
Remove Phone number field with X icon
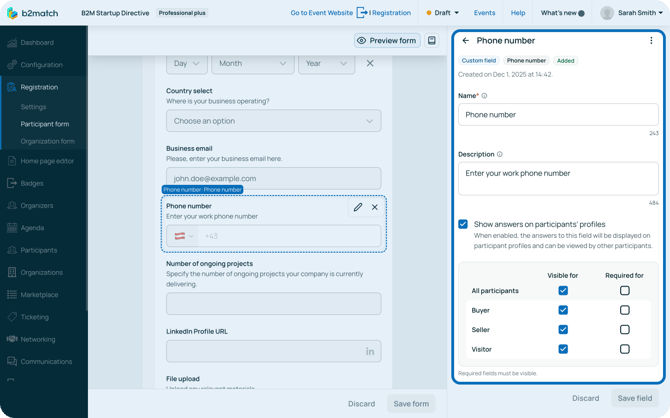[375, 207]
